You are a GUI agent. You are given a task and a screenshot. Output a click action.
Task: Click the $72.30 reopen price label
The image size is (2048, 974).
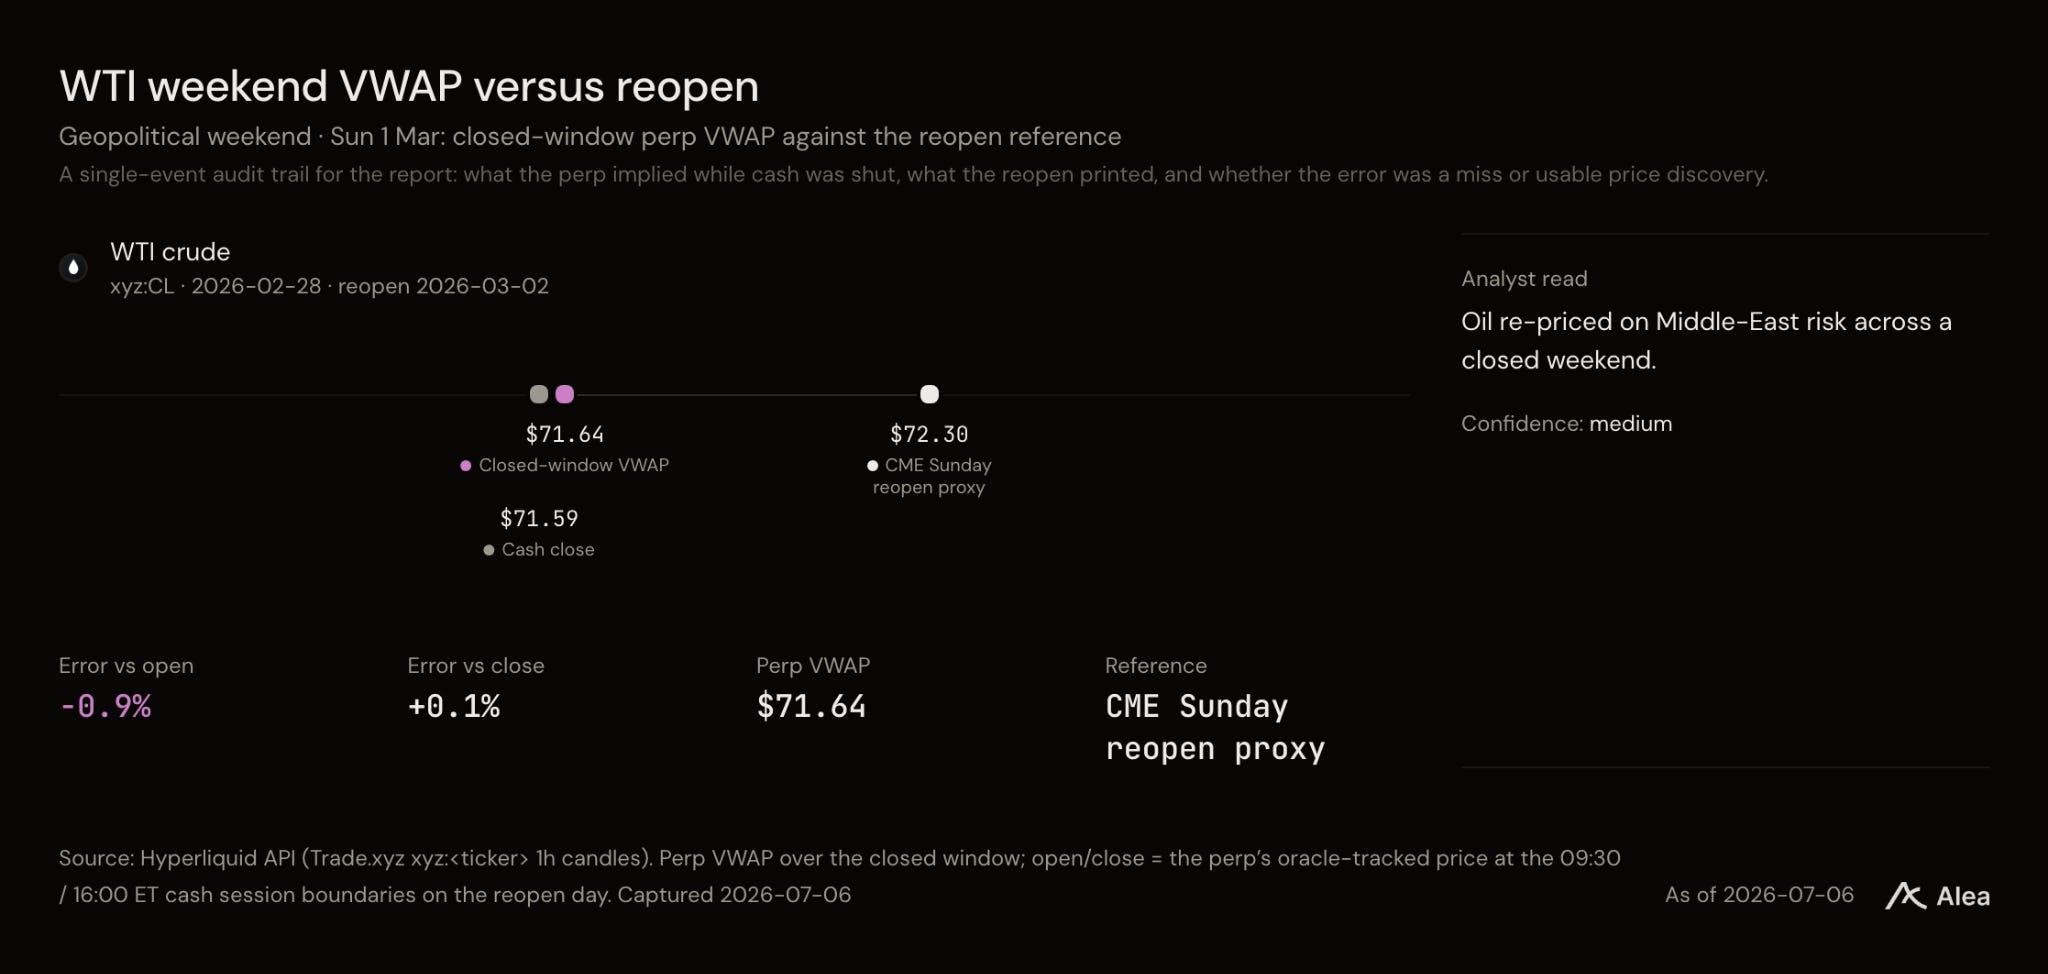click(929, 434)
